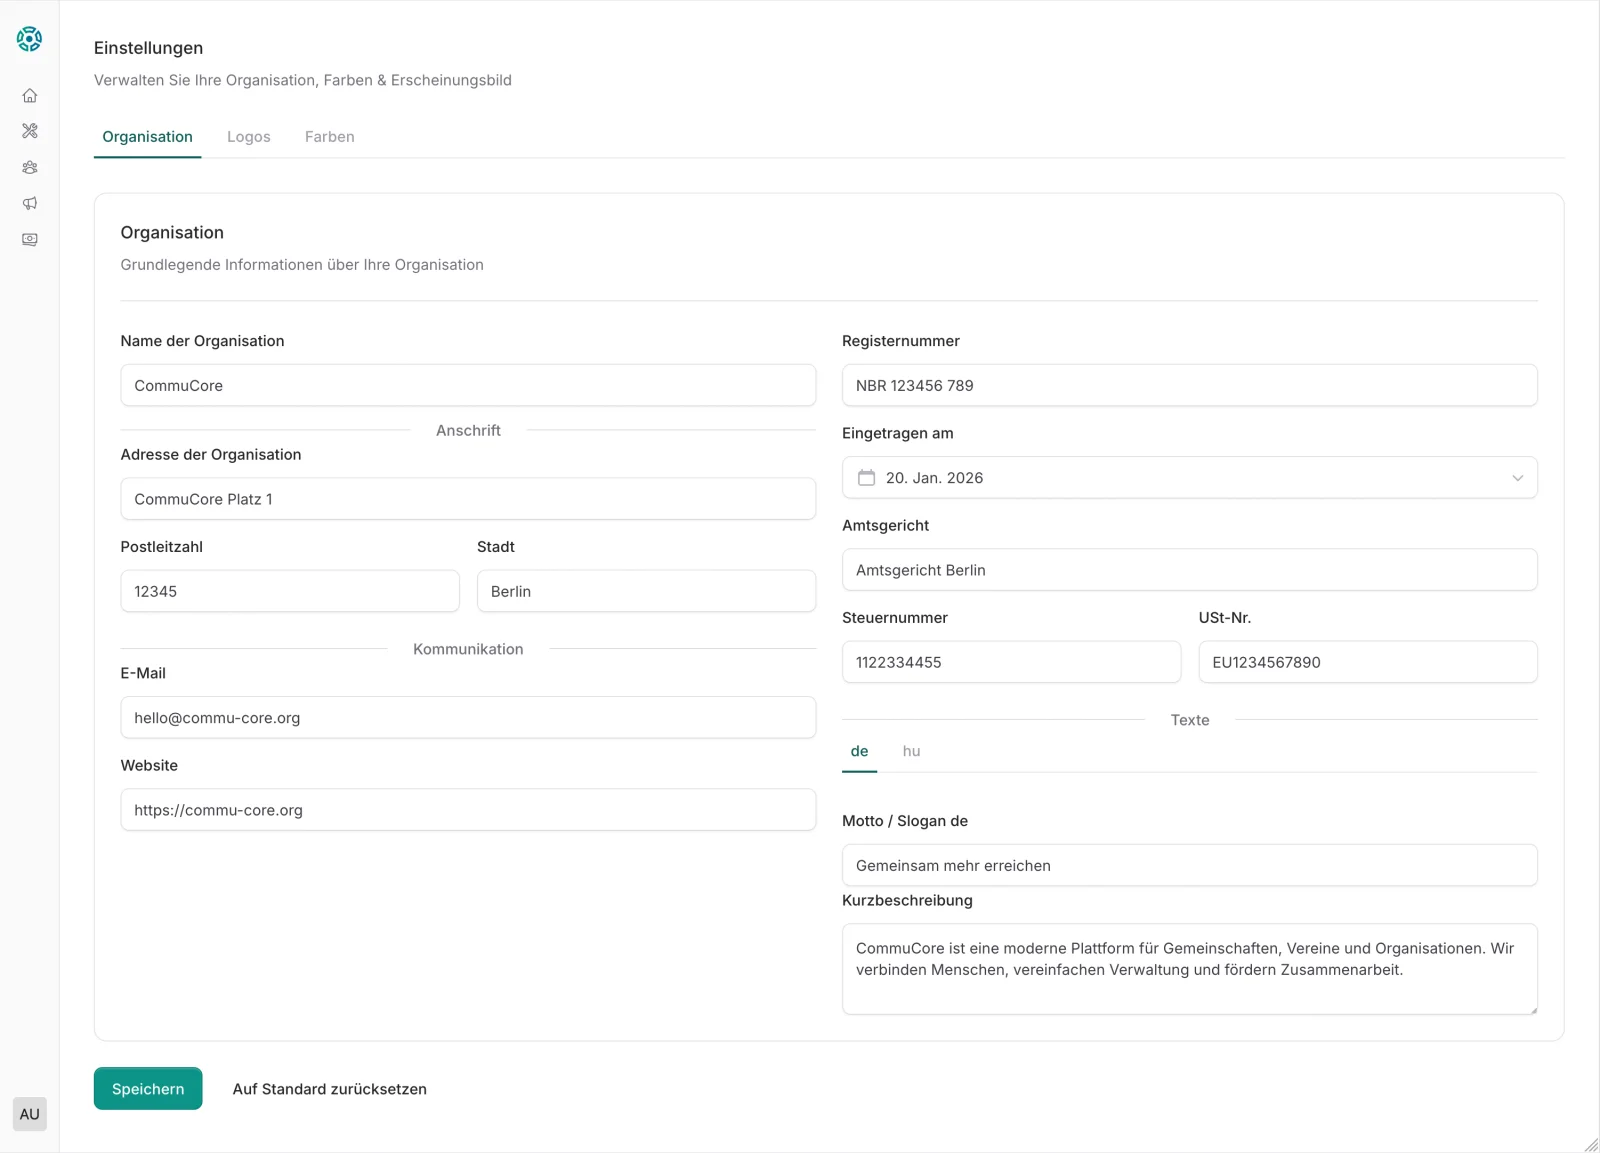
Task: Click the megaphone announcements icon
Action: click(x=29, y=203)
